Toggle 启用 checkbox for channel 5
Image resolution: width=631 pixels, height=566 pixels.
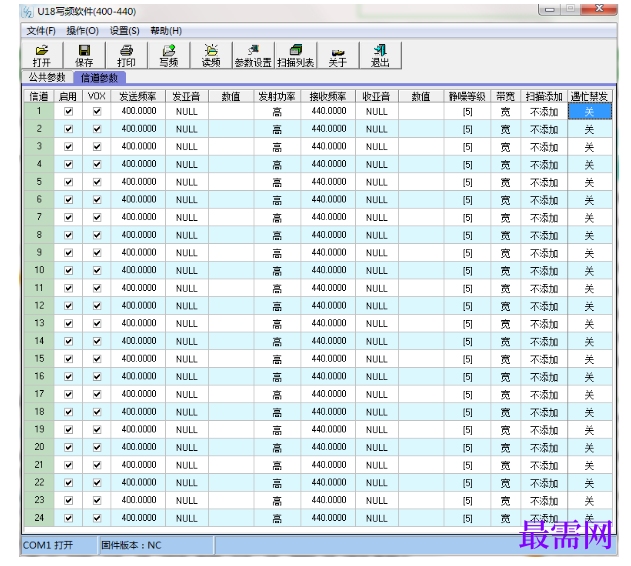tap(68, 182)
